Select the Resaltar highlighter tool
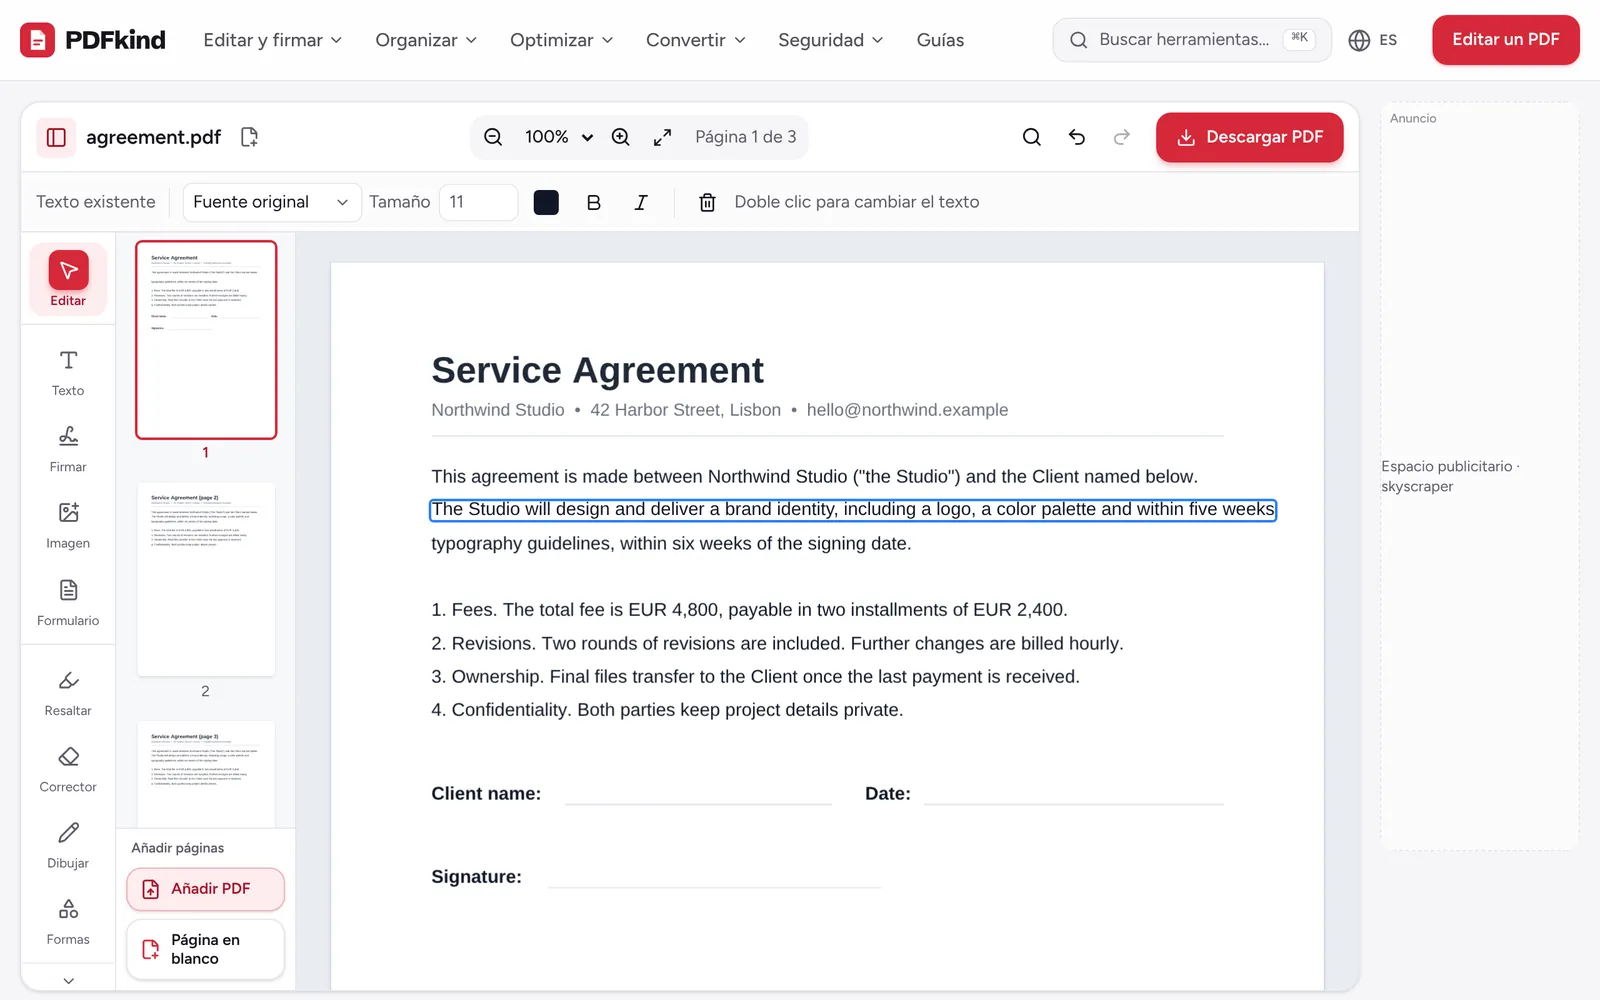This screenshot has width=1600, height=1000. (68, 693)
